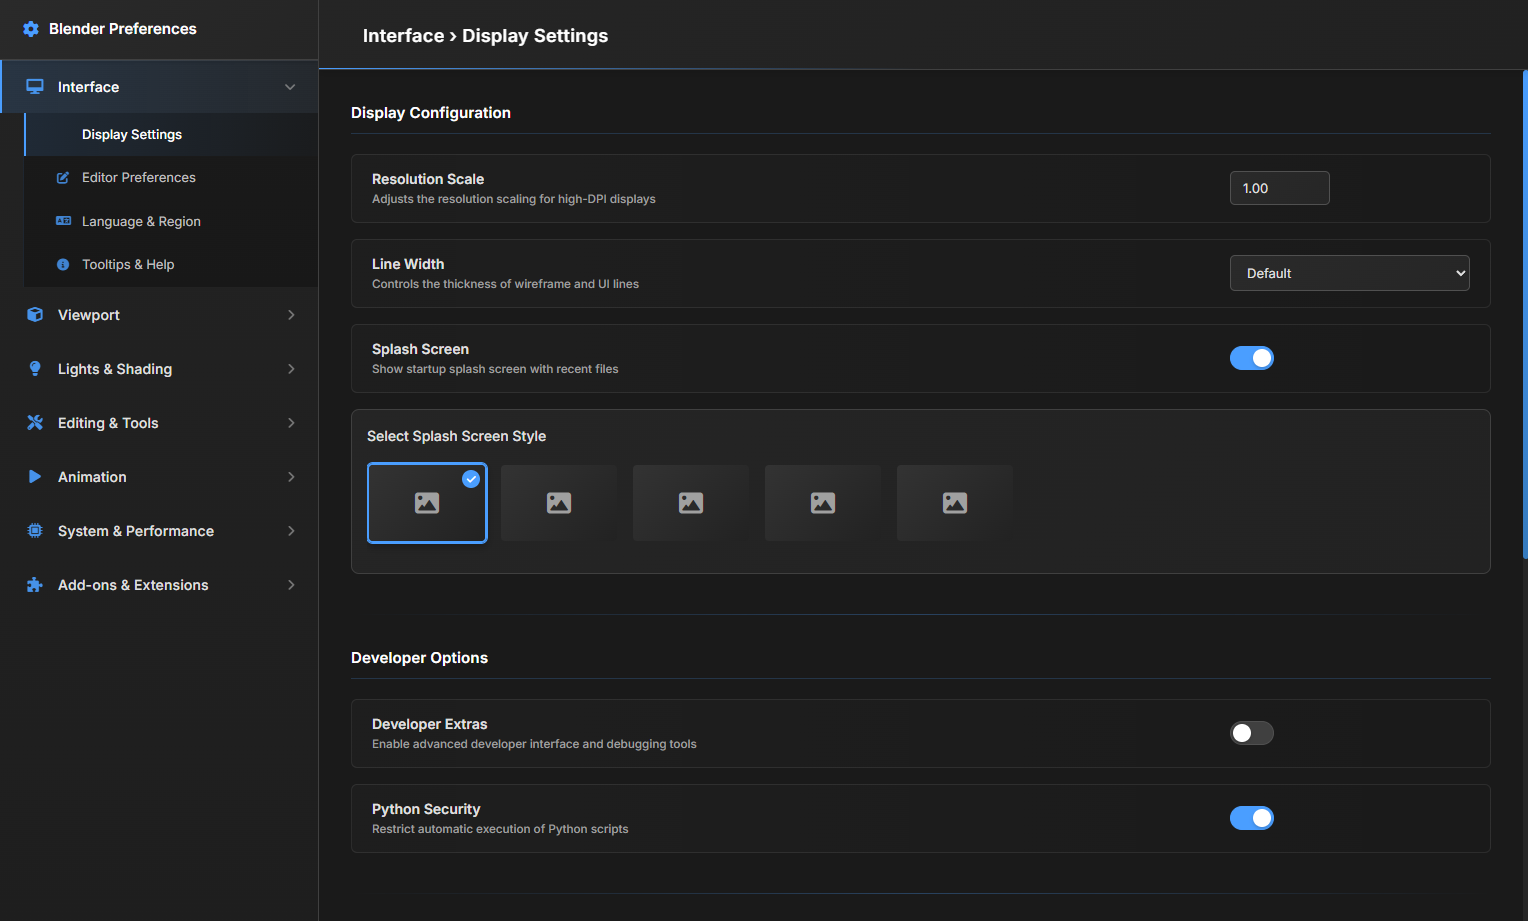Expand the Viewport section chevron
This screenshot has height=921, width=1528.
tap(291, 315)
